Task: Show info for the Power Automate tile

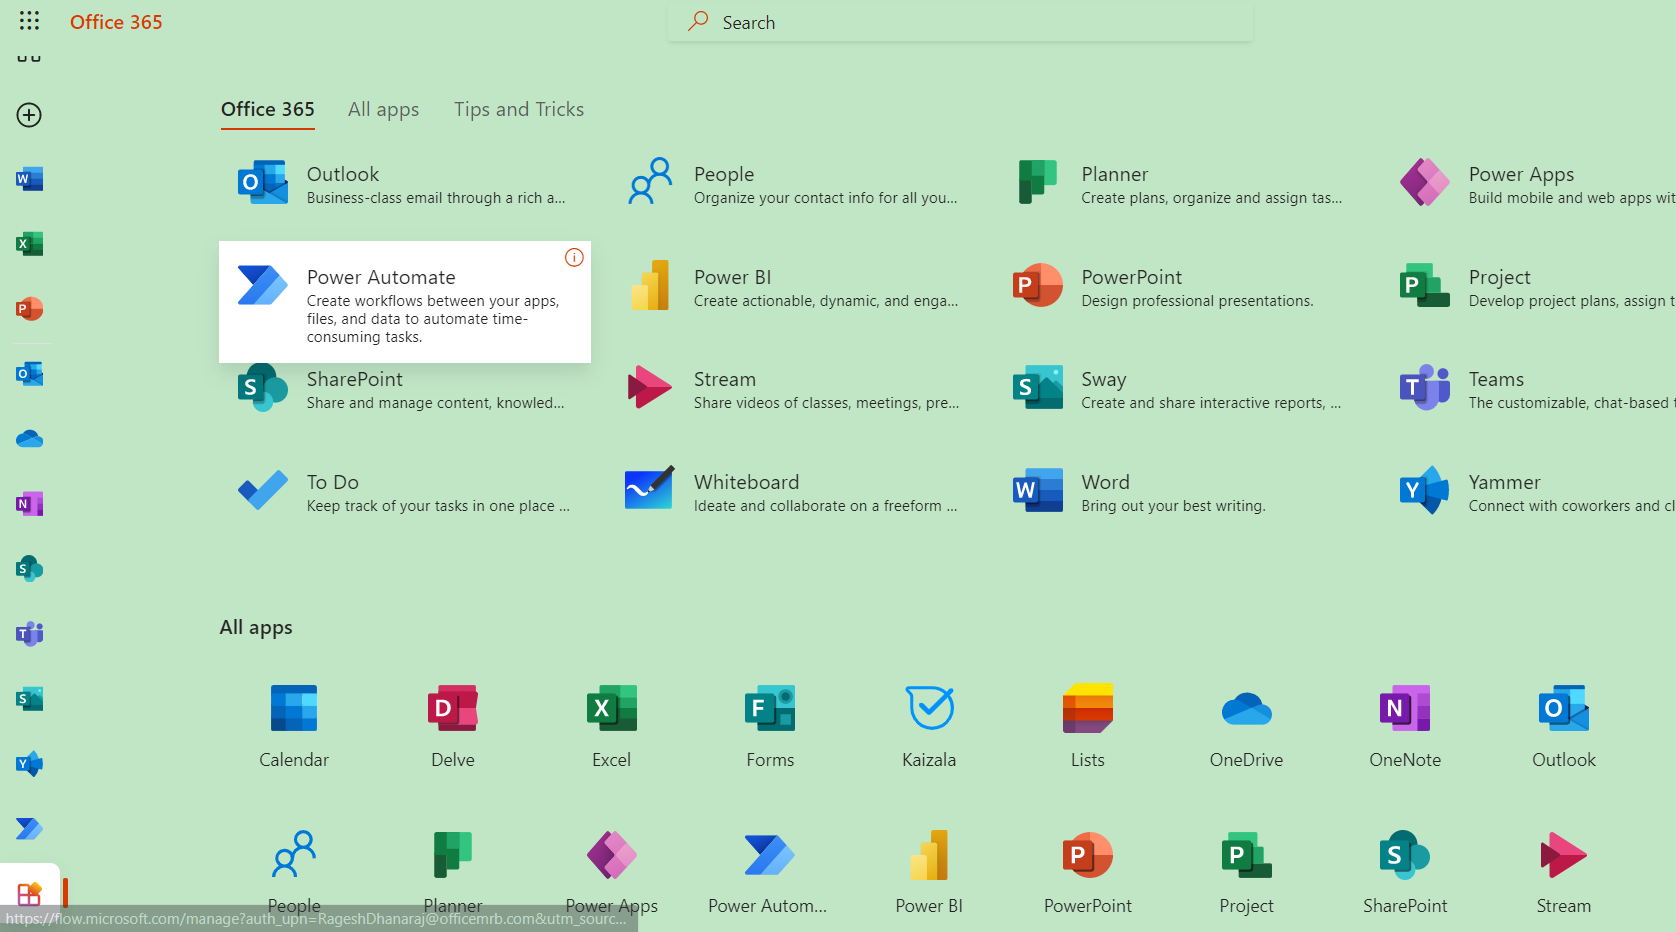Action: (574, 258)
